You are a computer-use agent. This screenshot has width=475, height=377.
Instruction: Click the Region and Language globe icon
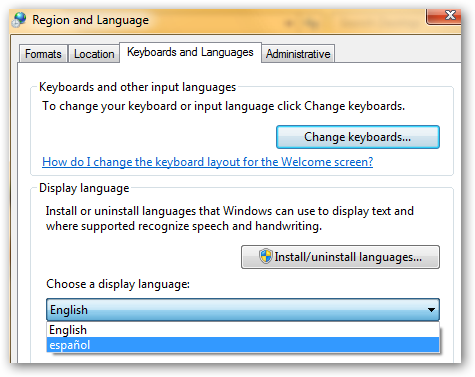(19, 20)
